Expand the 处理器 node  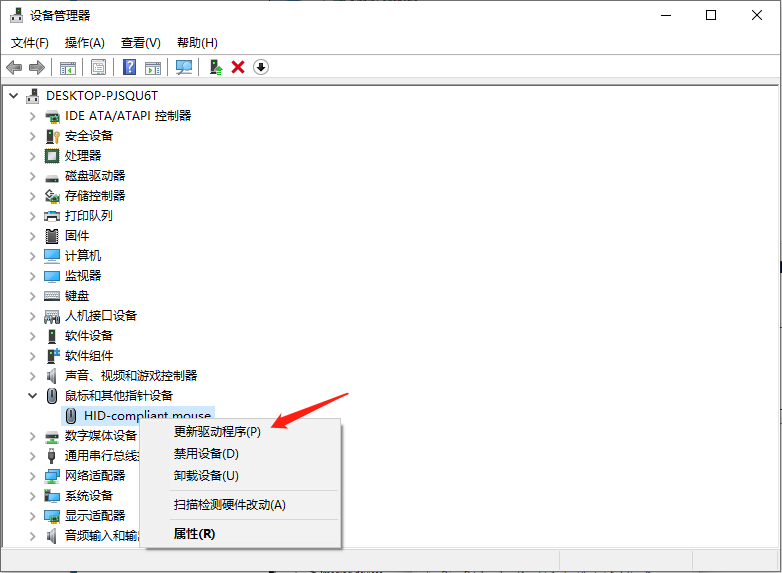click(32, 156)
